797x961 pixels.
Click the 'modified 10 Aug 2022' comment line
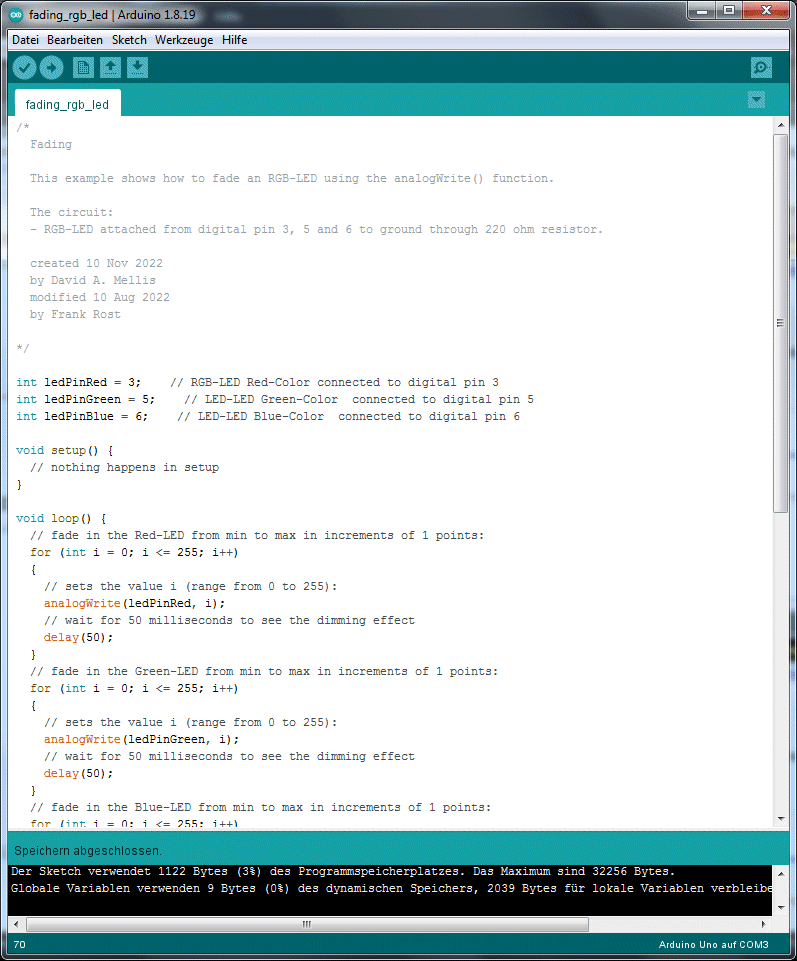point(100,297)
